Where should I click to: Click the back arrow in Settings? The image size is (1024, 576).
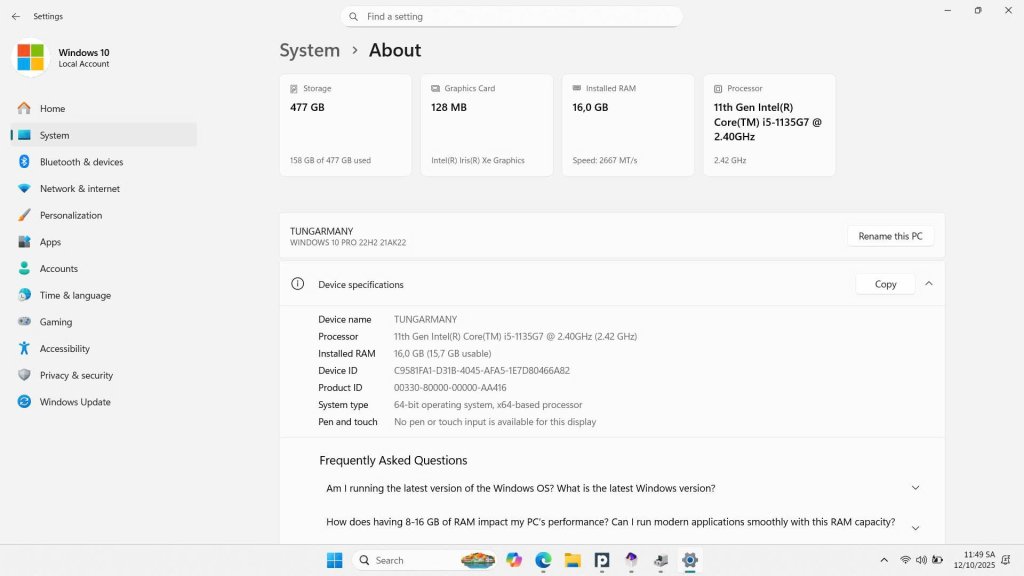pyautogui.click(x=15, y=16)
